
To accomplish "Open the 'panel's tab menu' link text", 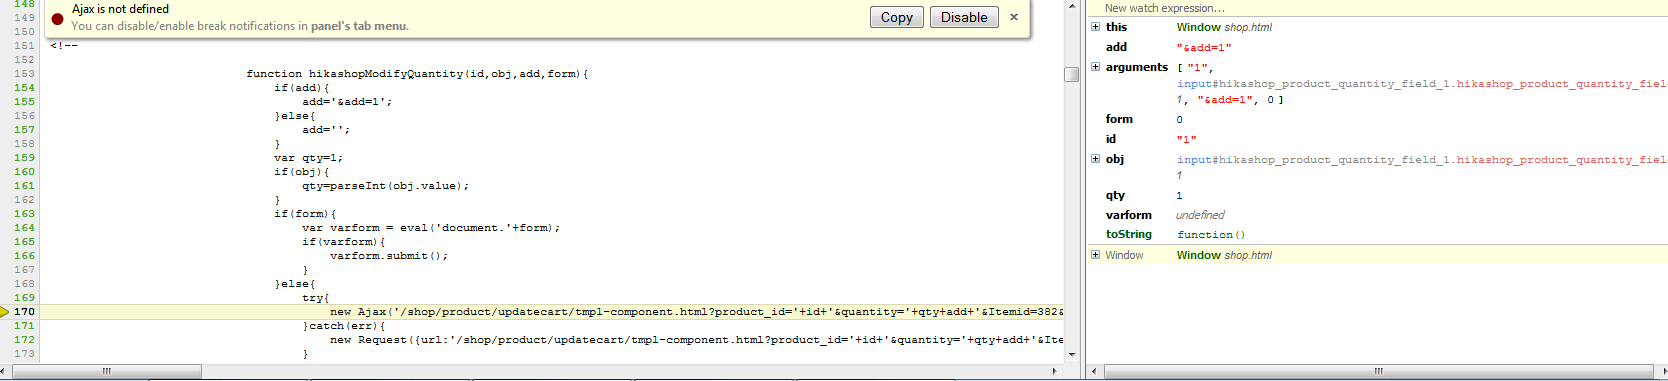I will click(x=358, y=26).
